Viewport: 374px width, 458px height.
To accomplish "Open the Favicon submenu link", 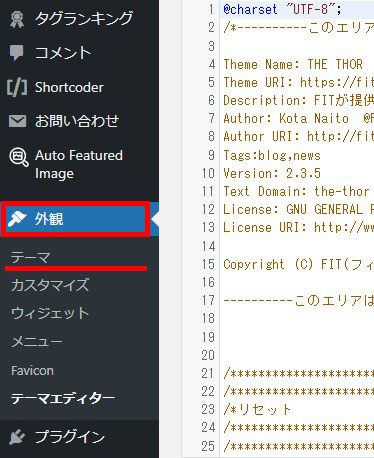I will [32, 371].
